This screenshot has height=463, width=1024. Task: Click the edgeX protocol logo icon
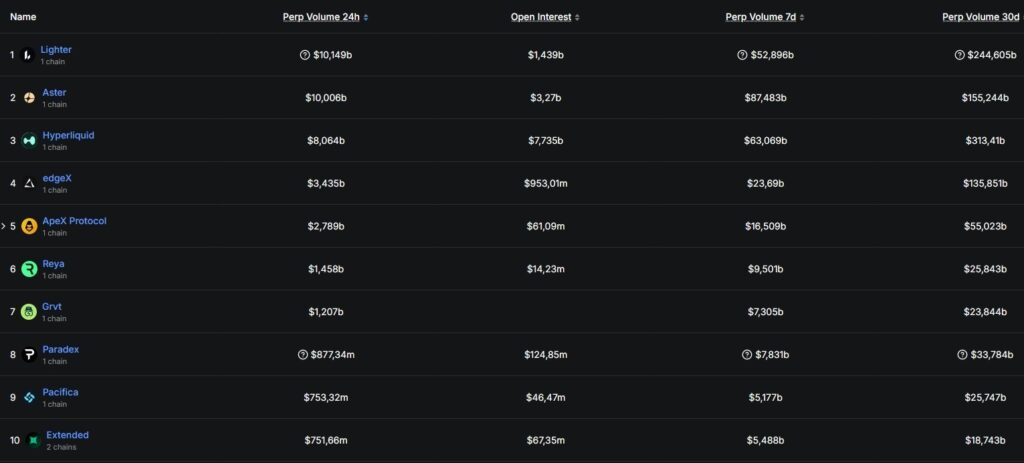click(29, 184)
